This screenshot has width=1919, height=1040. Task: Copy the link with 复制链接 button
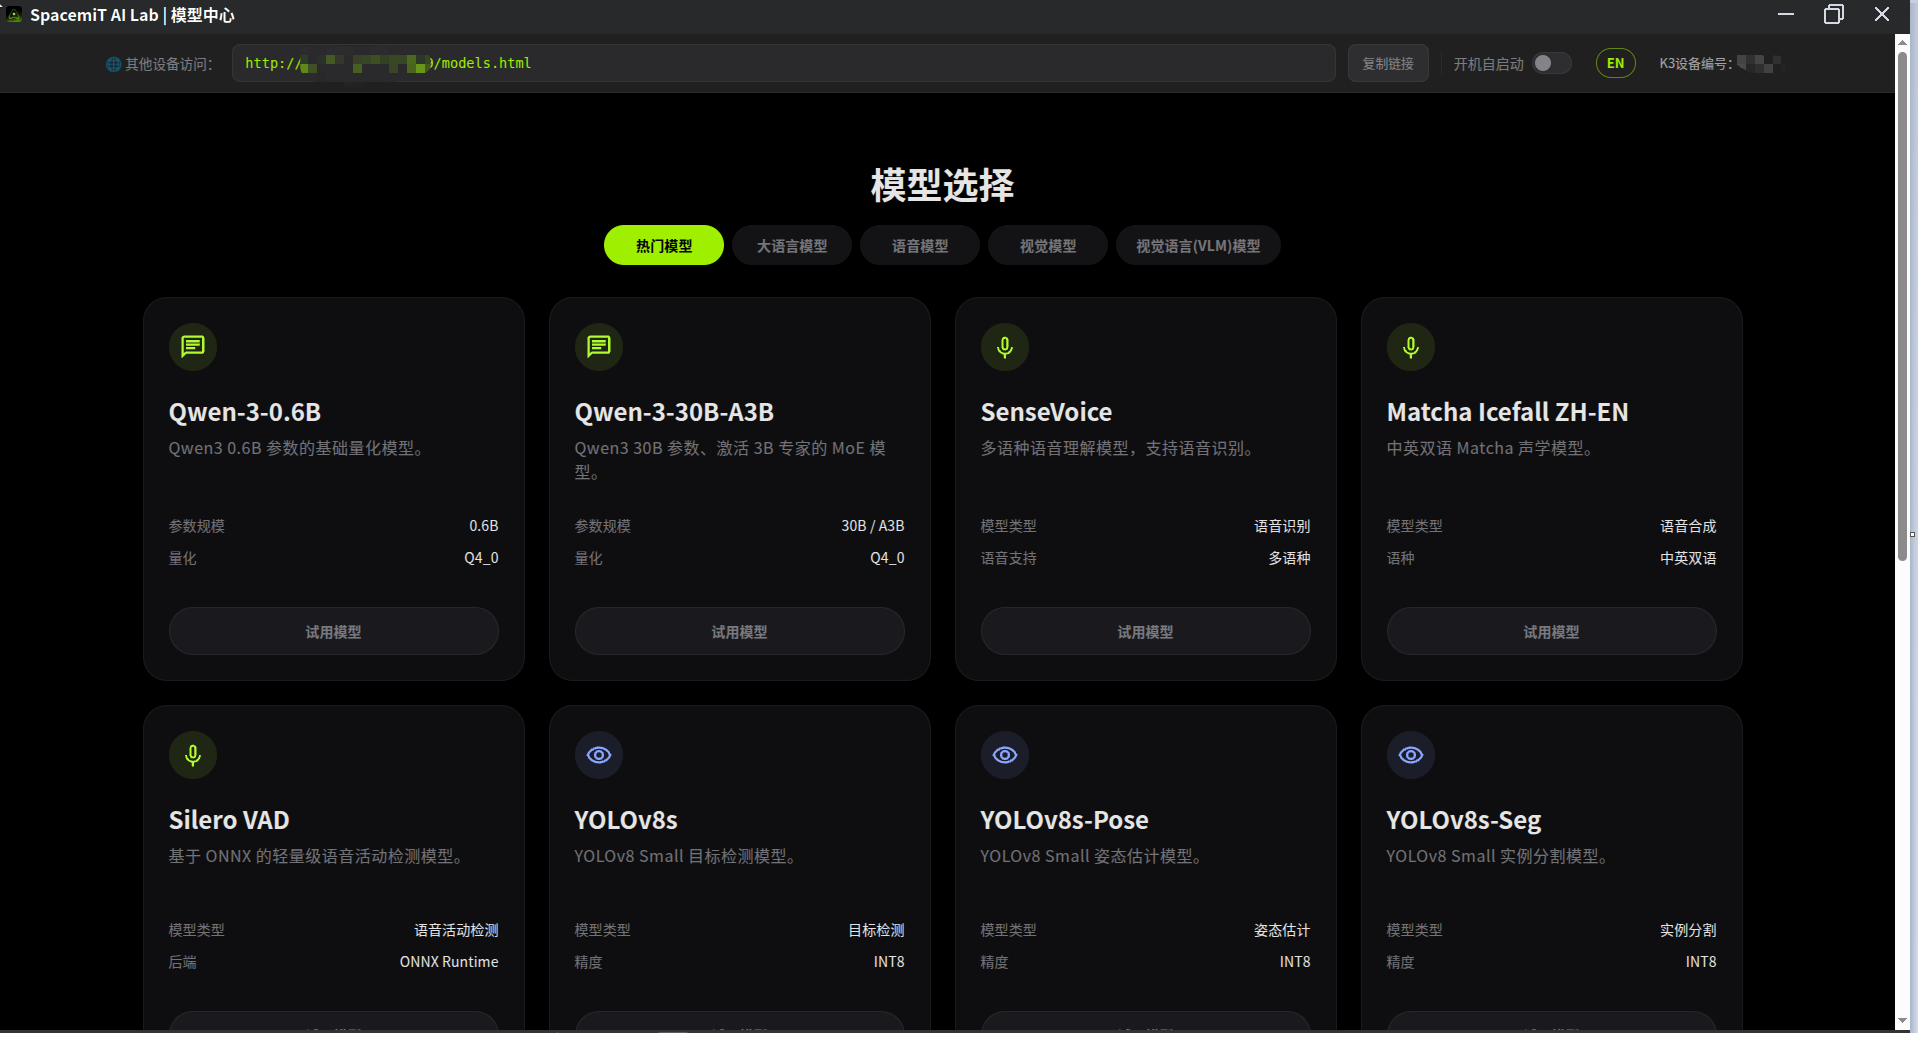(1388, 63)
